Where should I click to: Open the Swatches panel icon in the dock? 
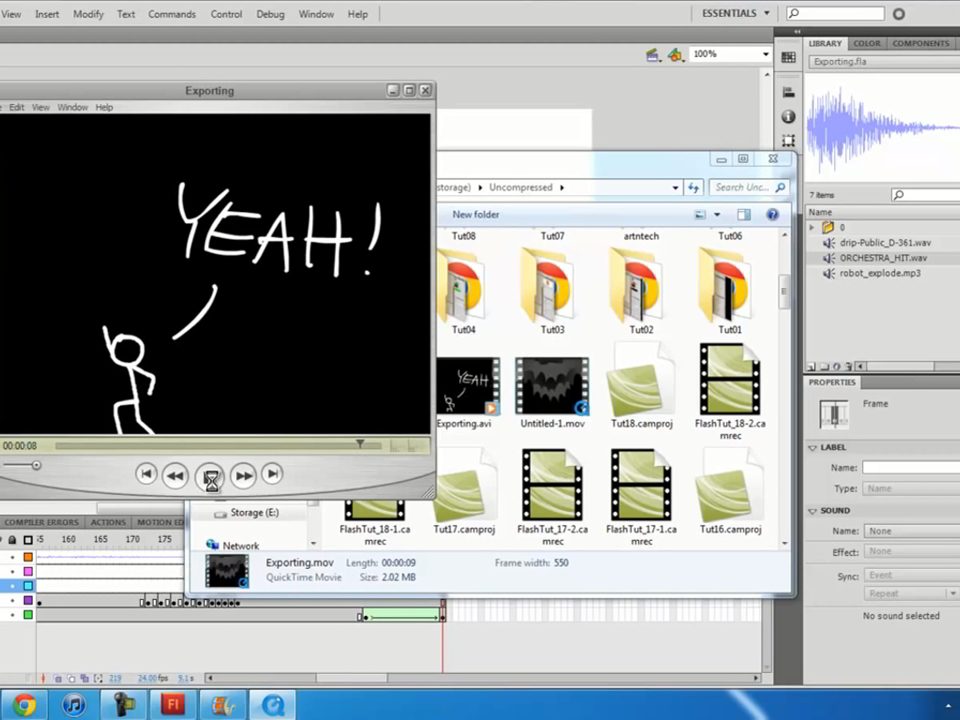click(789, 58)
